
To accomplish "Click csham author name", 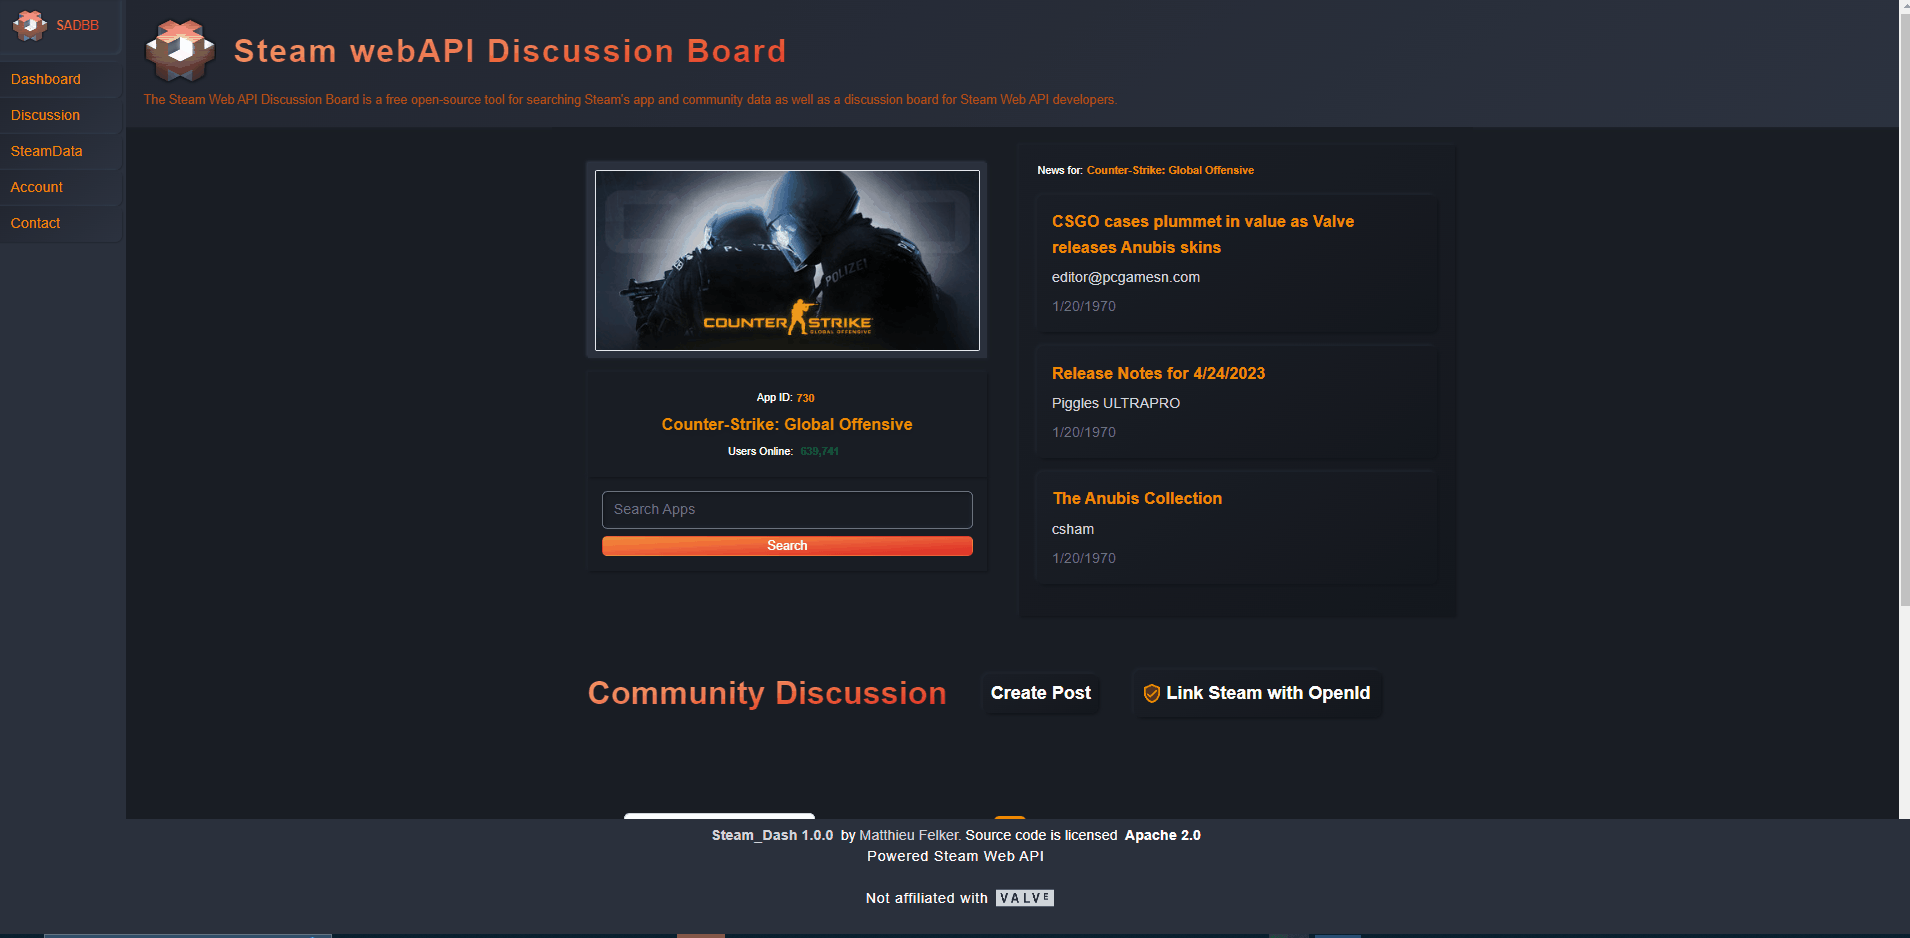I will (x=1073, y=529).
